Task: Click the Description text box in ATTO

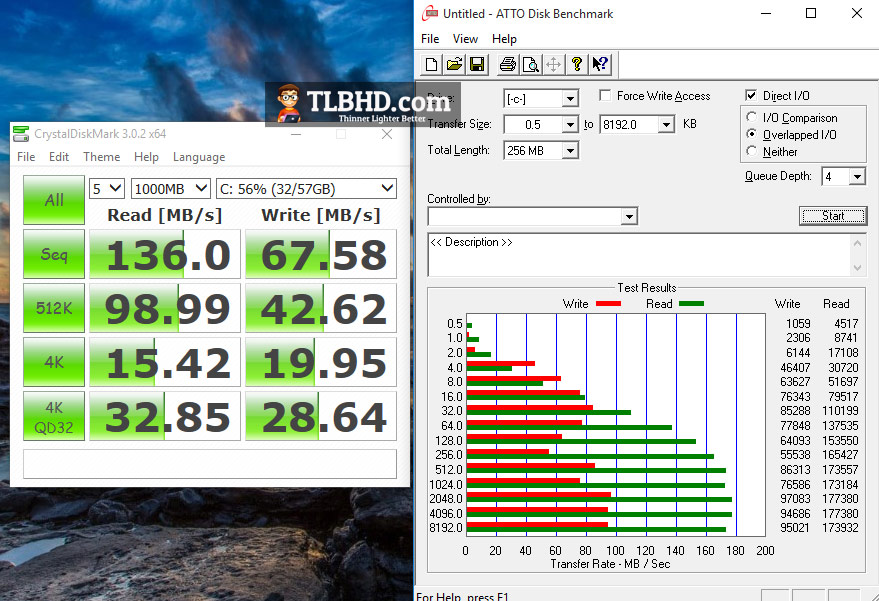Action: click(x=640, y=255)
